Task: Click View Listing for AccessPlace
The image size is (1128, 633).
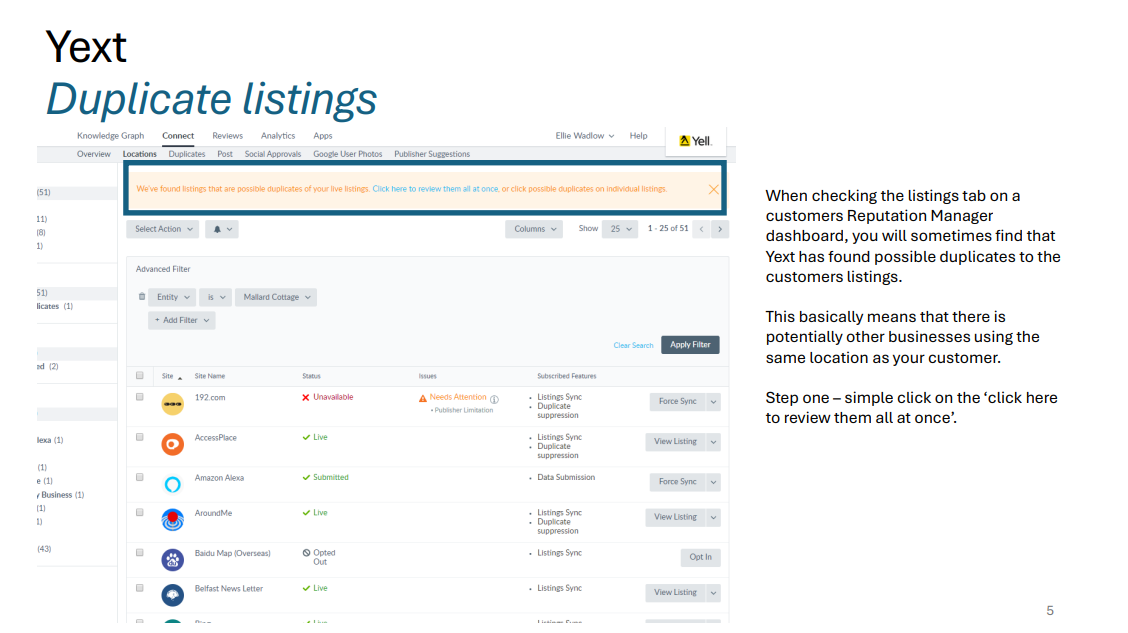Action: [676, 442]
